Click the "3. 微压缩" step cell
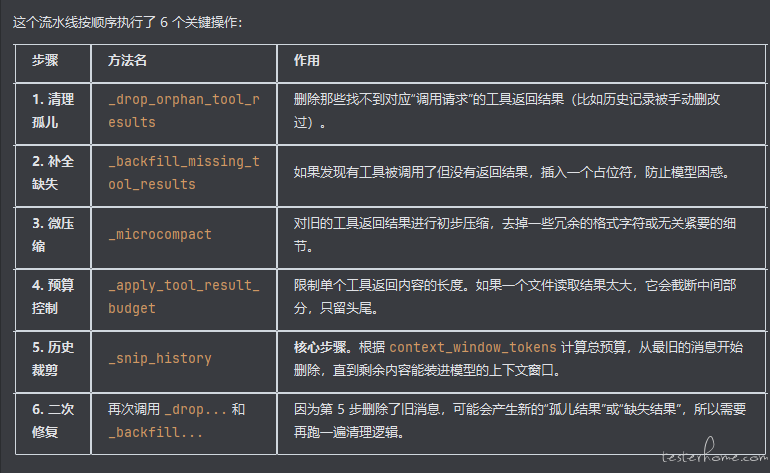Image resolution: width=770 pixels, height=473 pixels. pyautogui.click(x=53, y=234)
